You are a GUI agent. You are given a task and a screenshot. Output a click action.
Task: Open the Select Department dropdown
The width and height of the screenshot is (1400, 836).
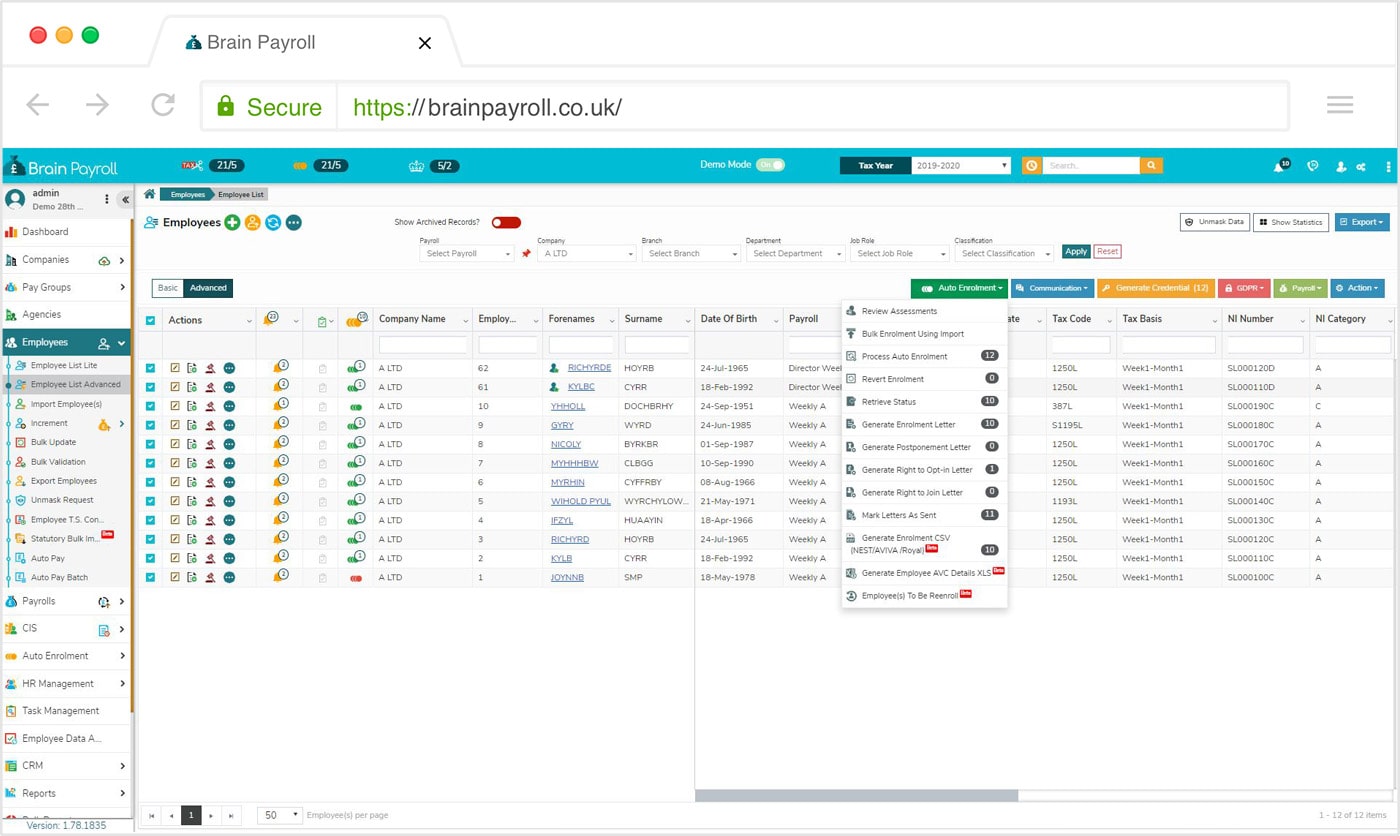coord(795,254)
